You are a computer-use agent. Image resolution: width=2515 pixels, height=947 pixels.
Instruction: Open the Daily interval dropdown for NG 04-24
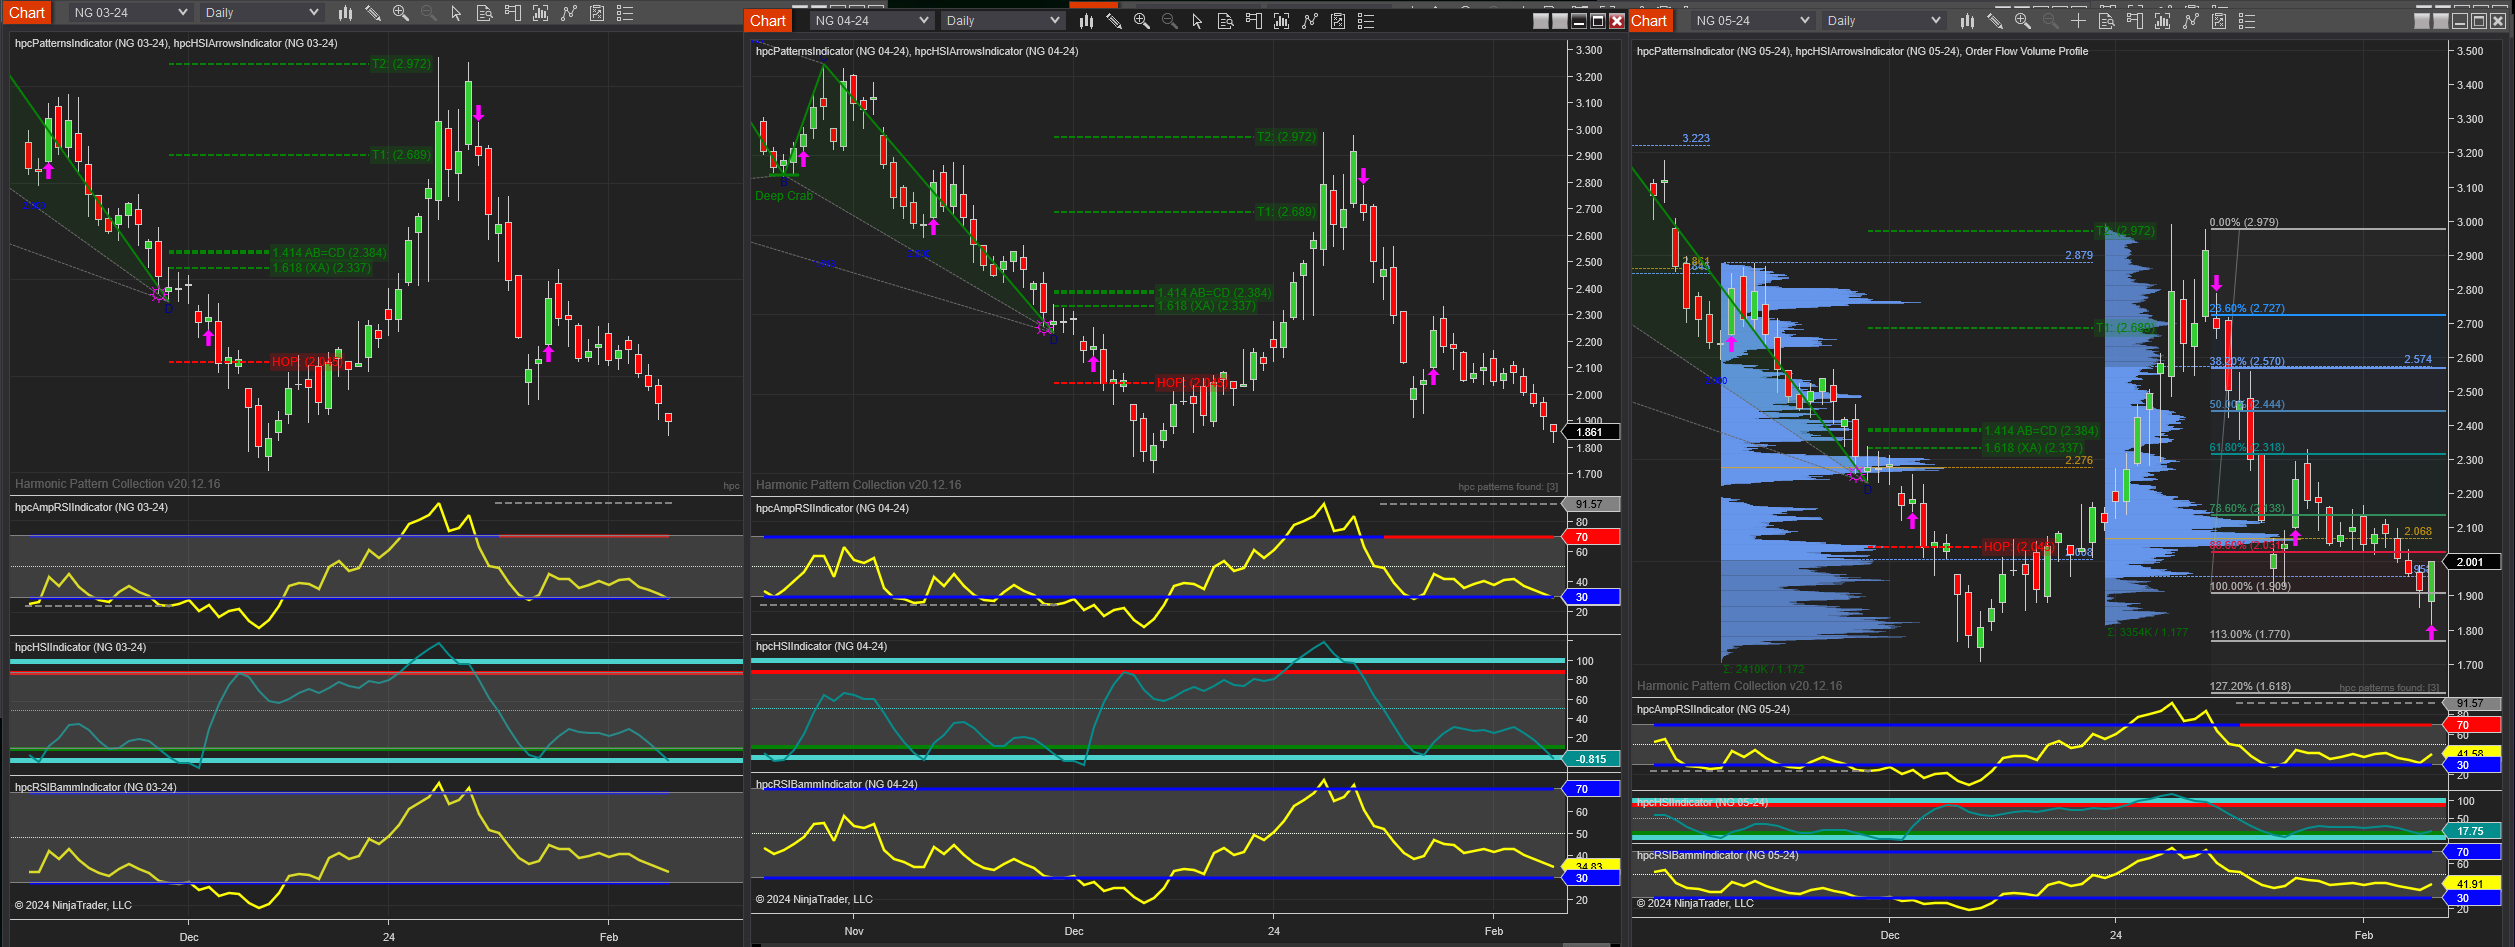coord(1002,21)
